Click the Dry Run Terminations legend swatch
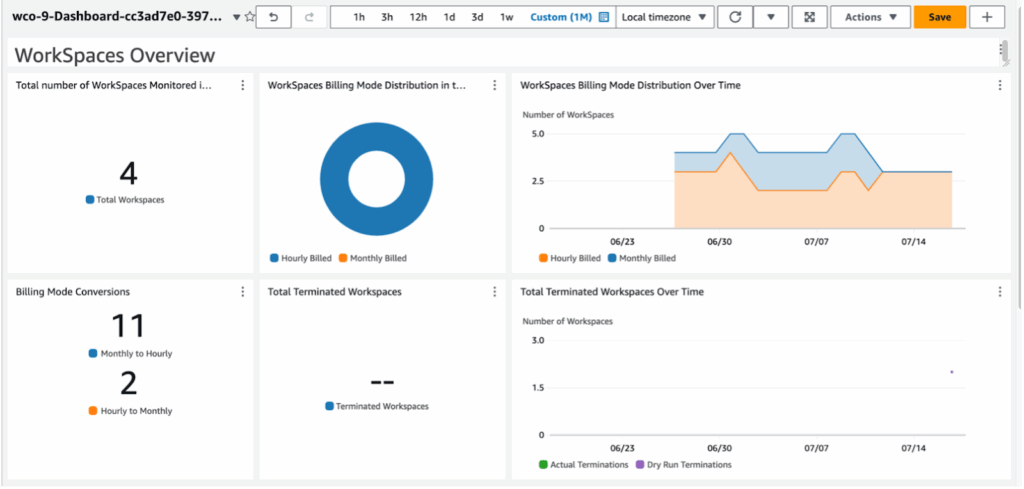1024x489 pixels. [640, 464]
